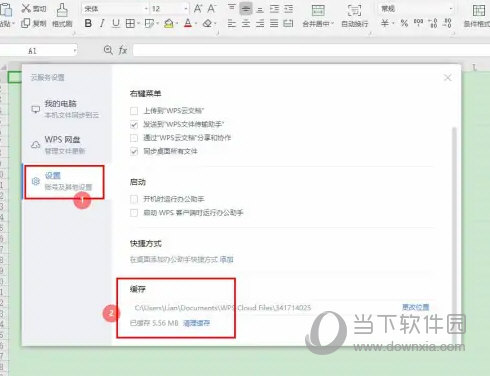
Task: Click the Conditional Formatting table icon
Action: (x=479, y=10)
